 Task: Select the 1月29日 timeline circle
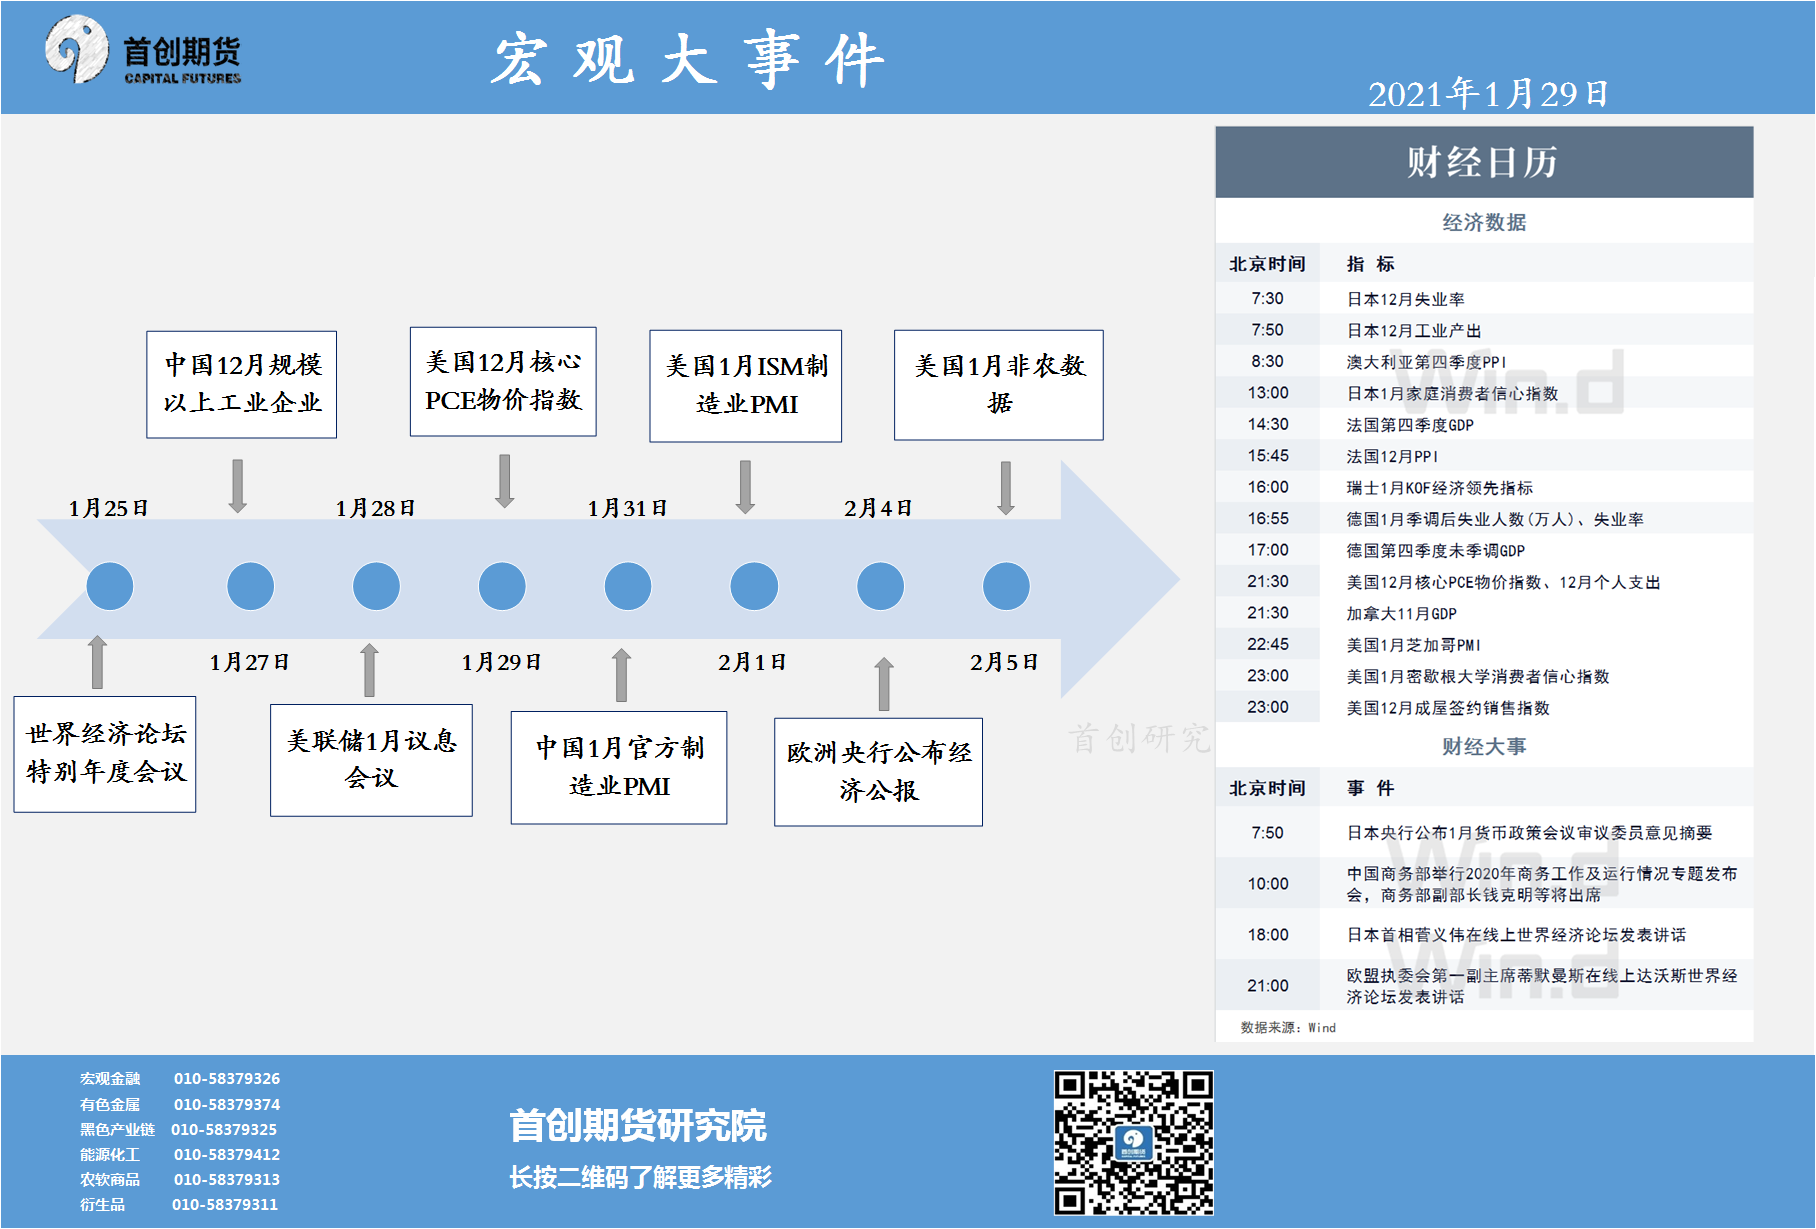[502, 586]
